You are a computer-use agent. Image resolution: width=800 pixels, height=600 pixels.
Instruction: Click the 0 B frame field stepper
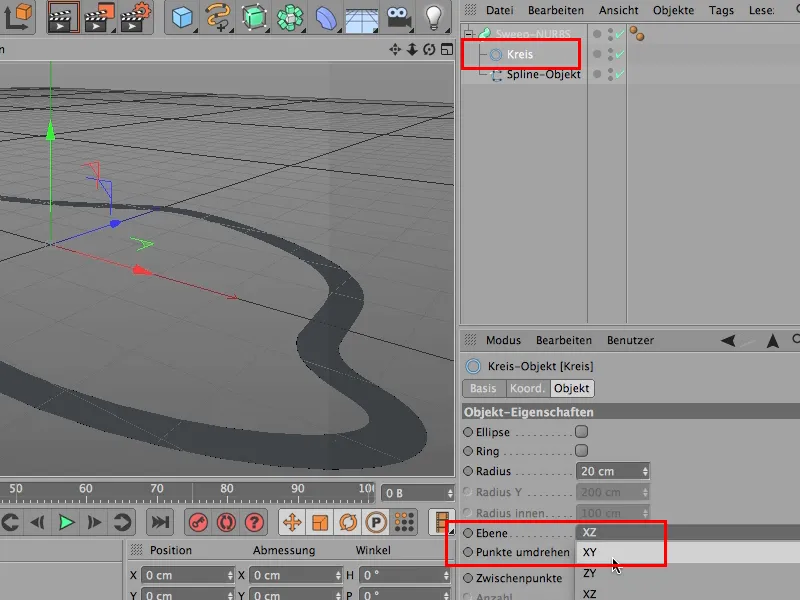[x=450, y=493]
